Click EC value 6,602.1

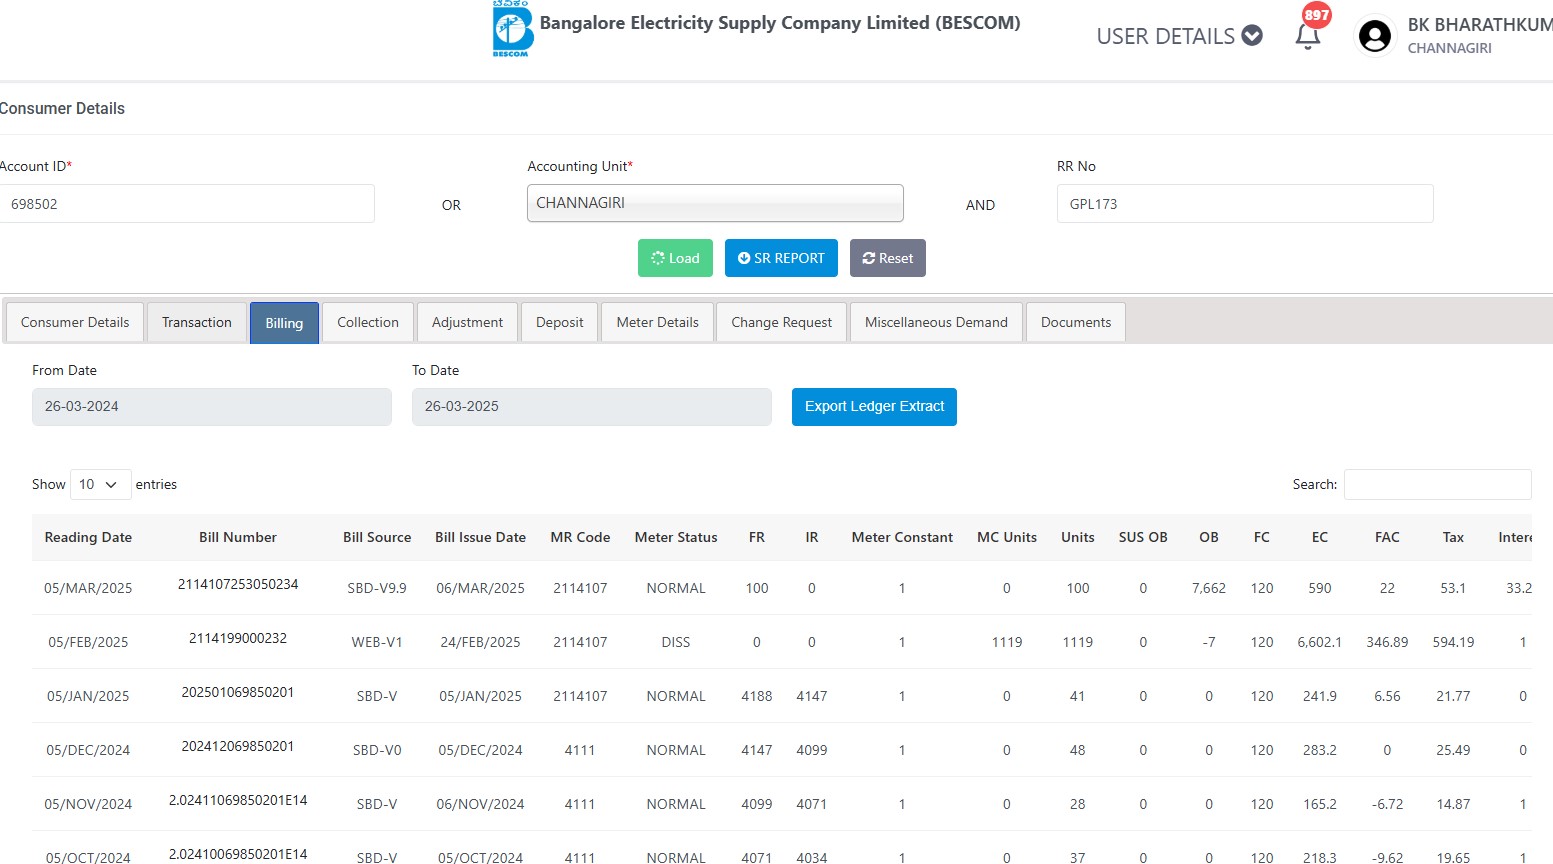1320,642
